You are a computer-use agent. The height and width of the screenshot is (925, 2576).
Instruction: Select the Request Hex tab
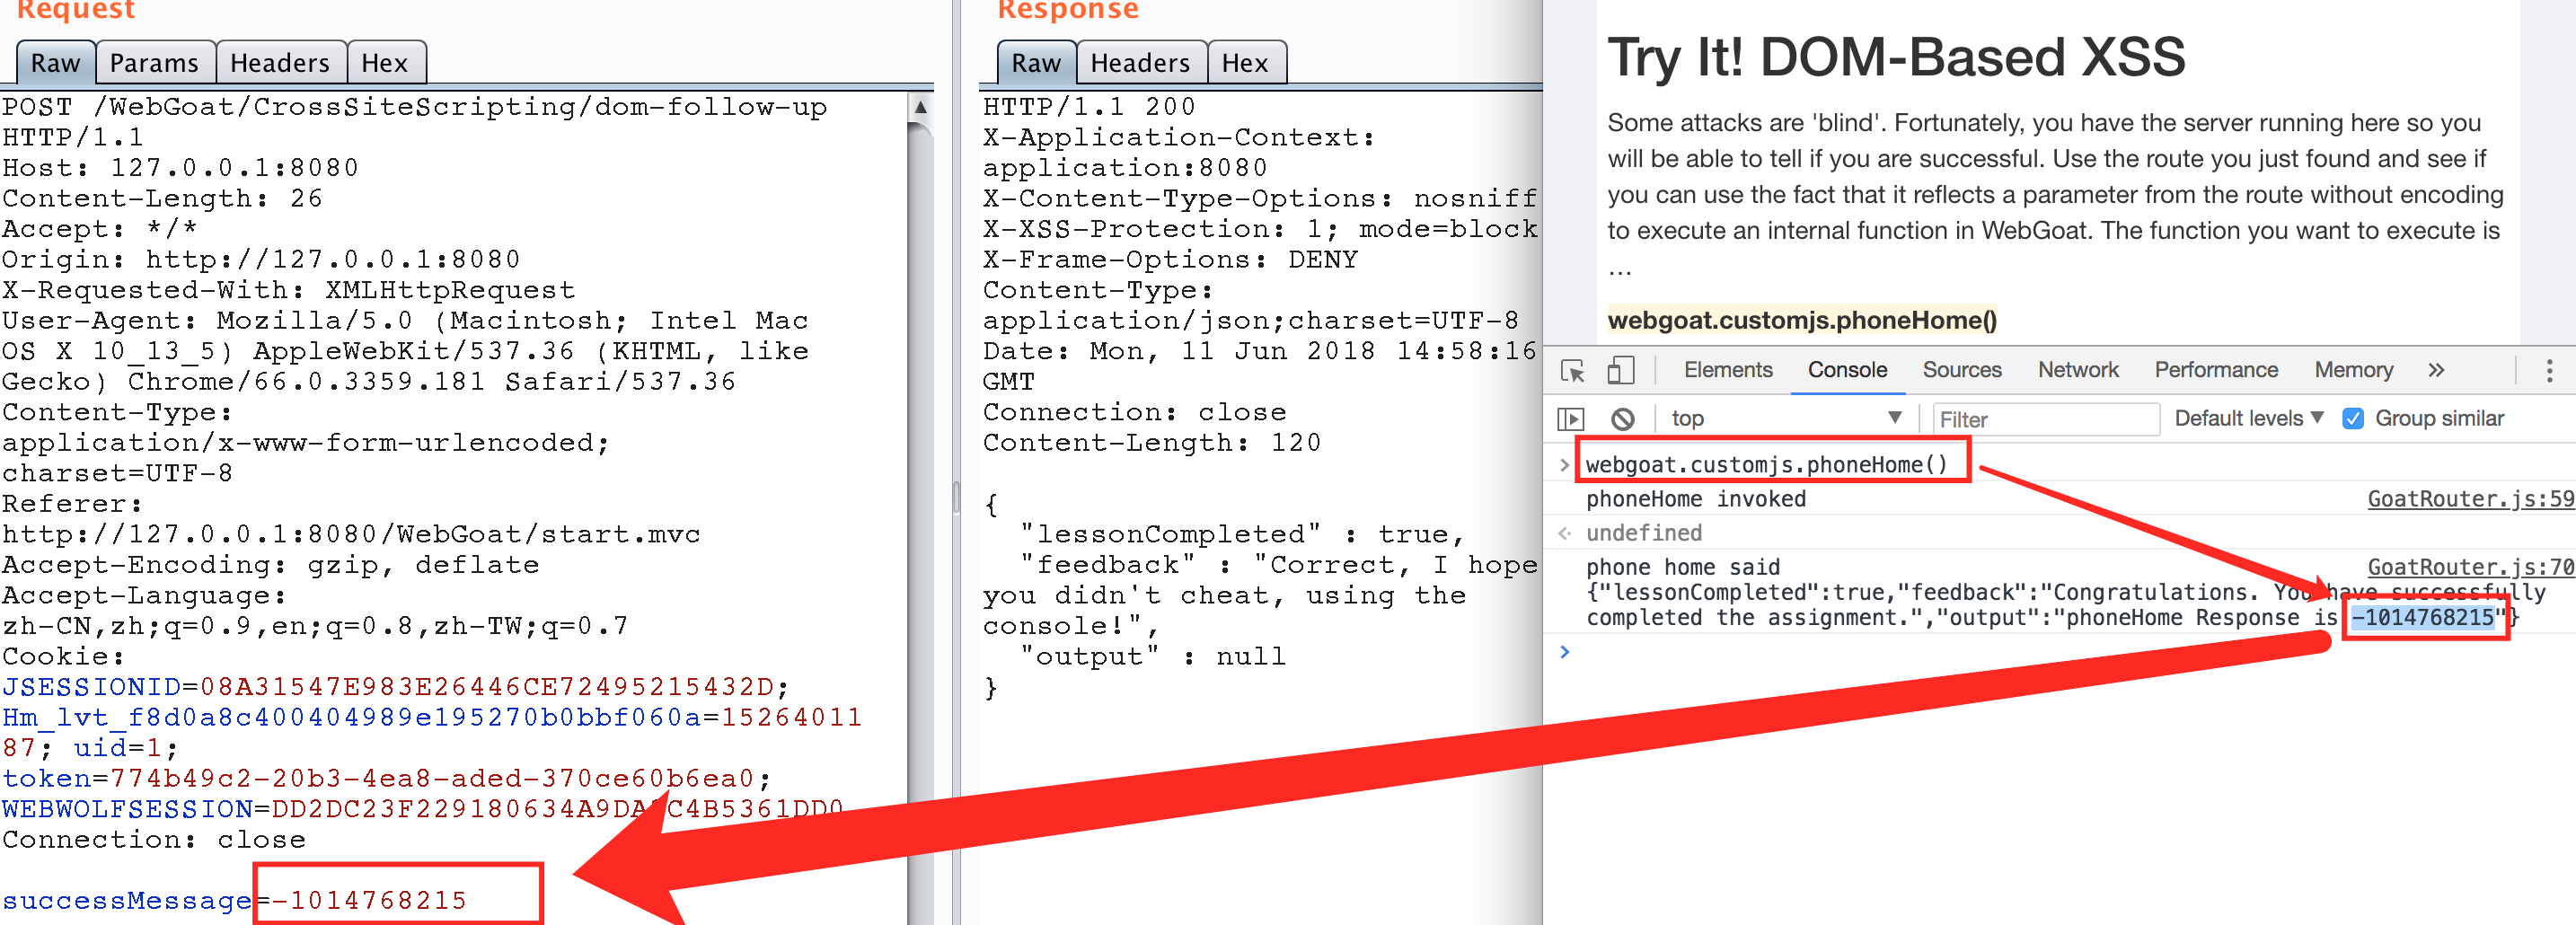tap(385, 63)
